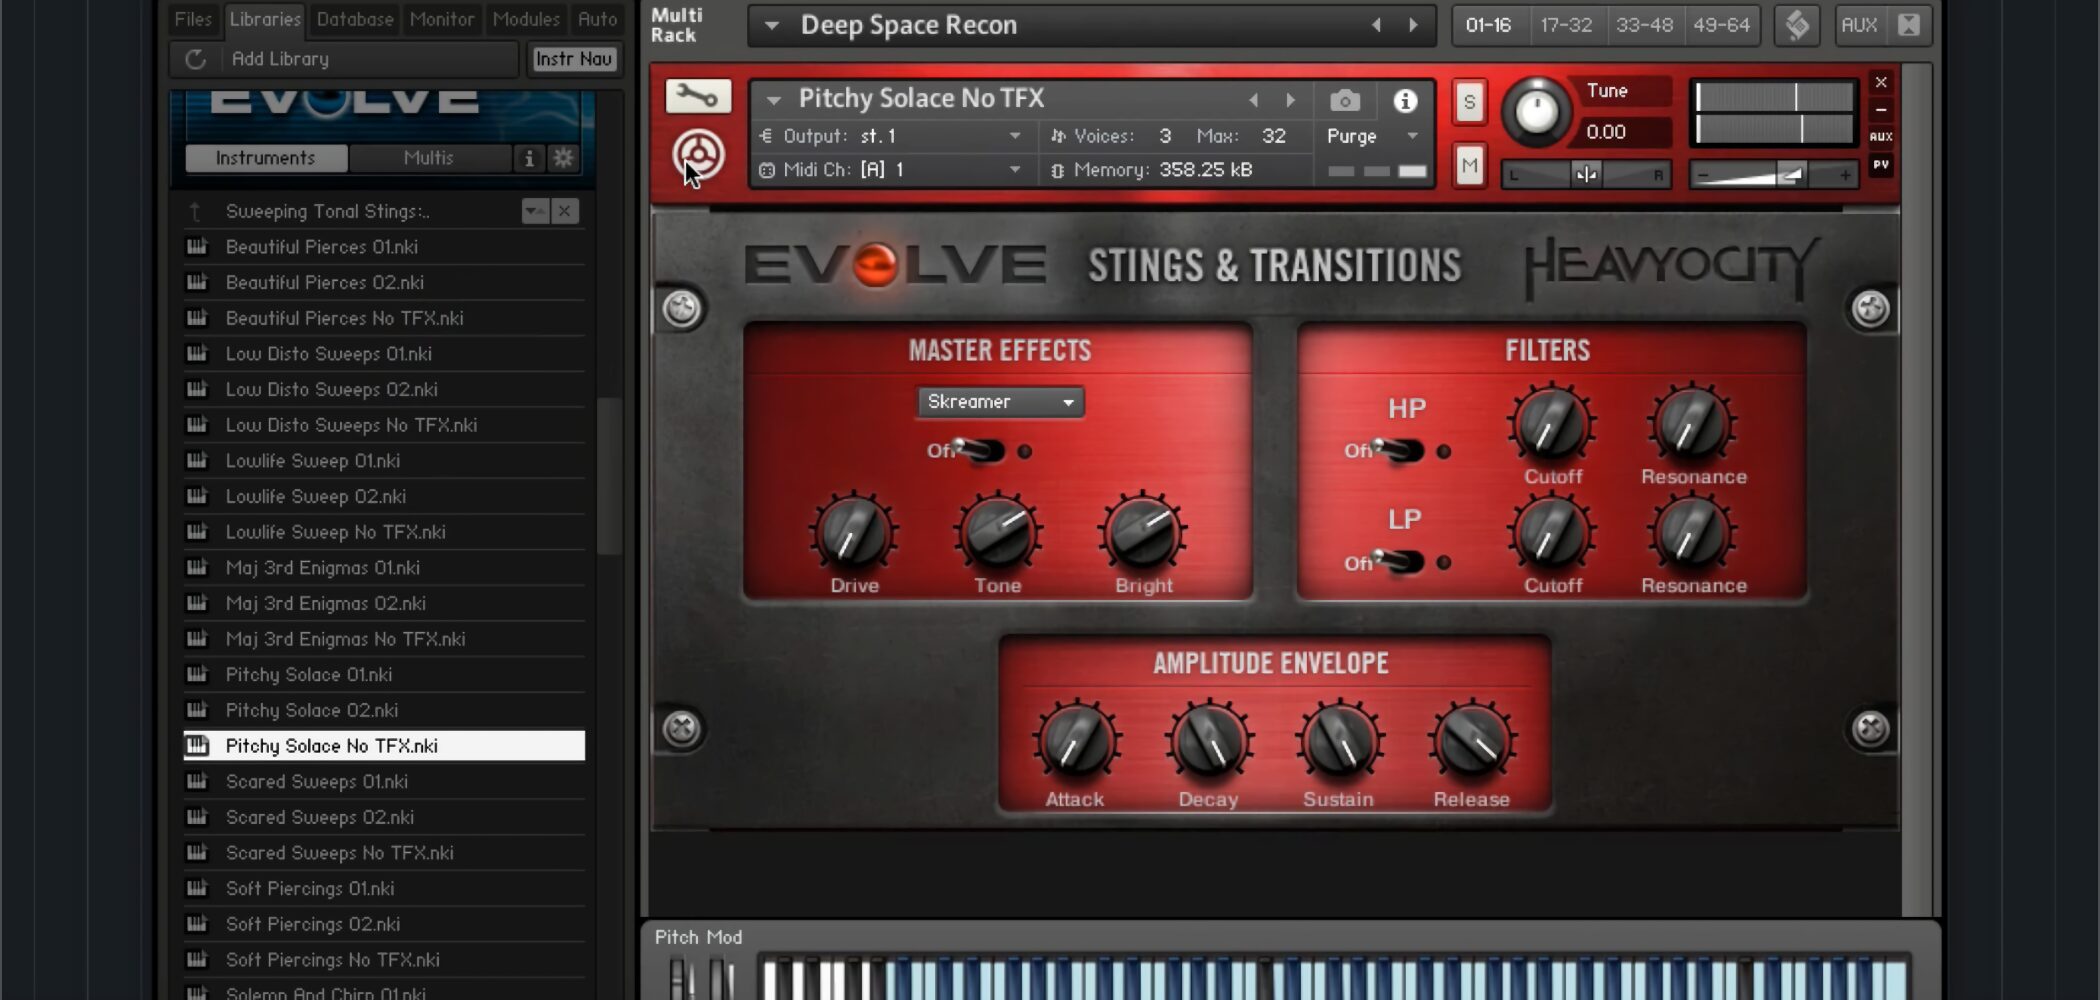2100x1000 pixels.
Task: Select previous multi with left arrow
Action: pyautogui.click(x=1377, y=25)
